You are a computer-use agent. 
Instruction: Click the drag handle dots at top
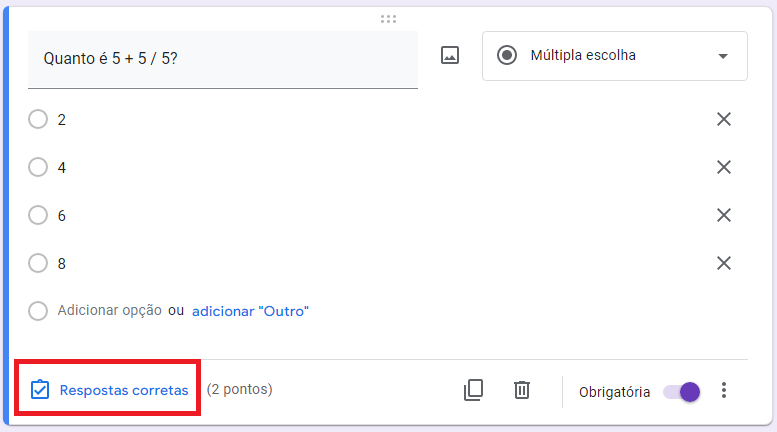(x=388, y=19)
